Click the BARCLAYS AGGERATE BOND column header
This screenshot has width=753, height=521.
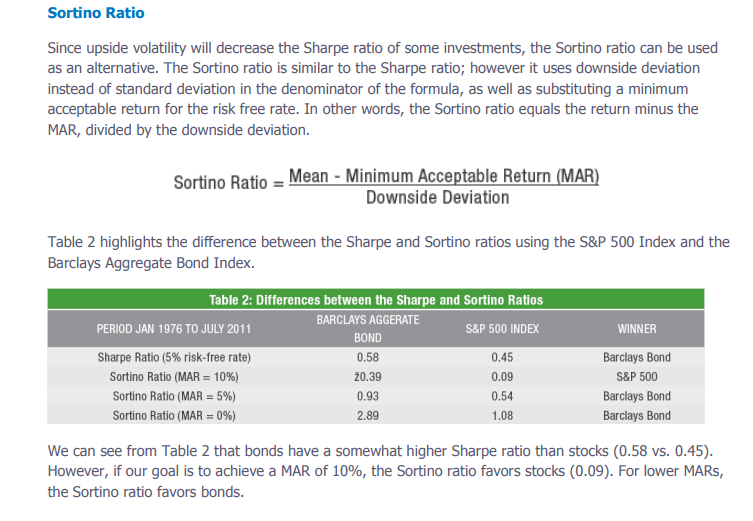tap(368, 328)
